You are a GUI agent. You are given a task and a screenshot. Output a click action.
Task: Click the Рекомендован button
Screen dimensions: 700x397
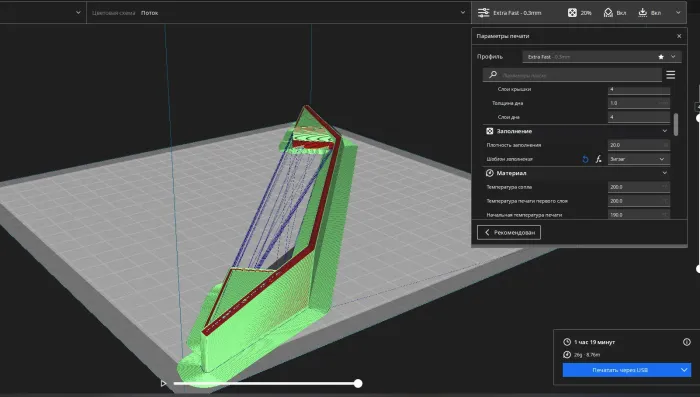tap(508, 232)
